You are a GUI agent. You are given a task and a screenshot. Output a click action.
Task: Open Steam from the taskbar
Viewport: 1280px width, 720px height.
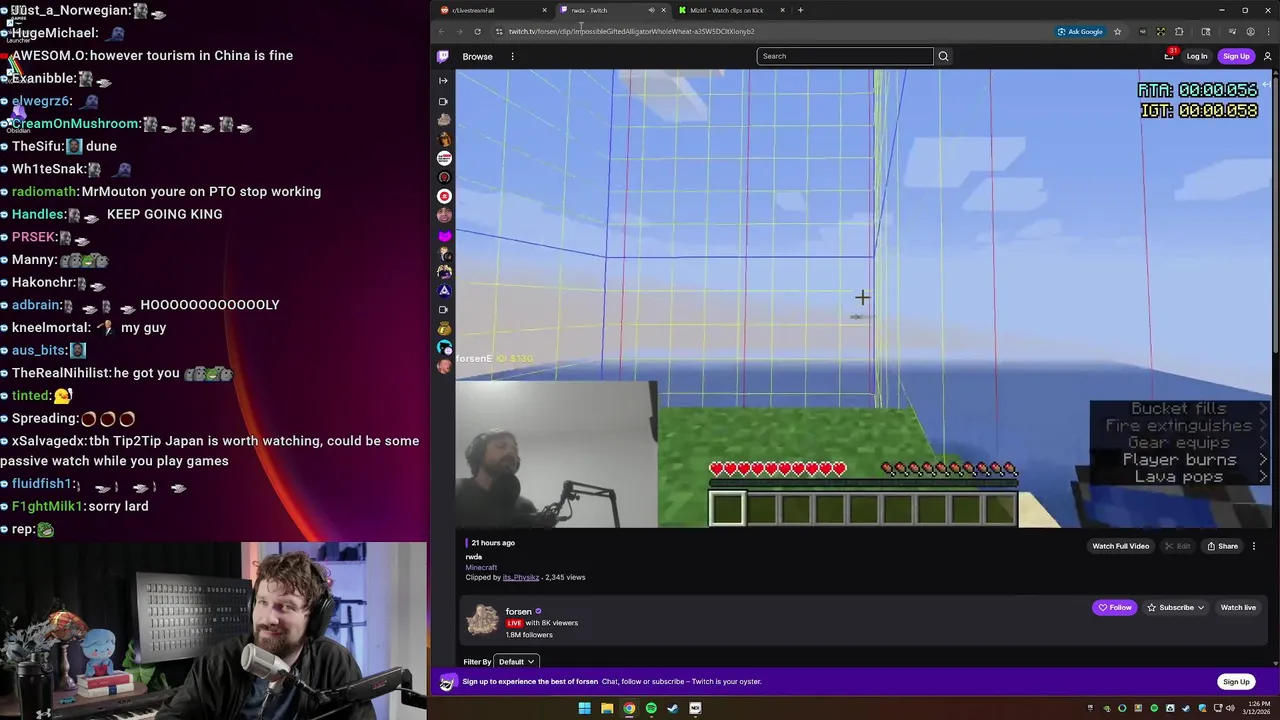673,708
